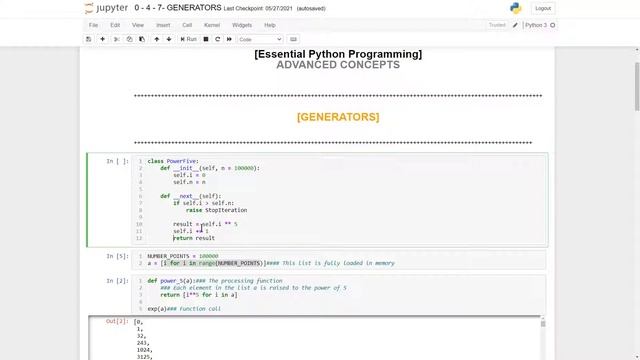Interrupt the kernel with the stop icon

[x=206, y=39]
